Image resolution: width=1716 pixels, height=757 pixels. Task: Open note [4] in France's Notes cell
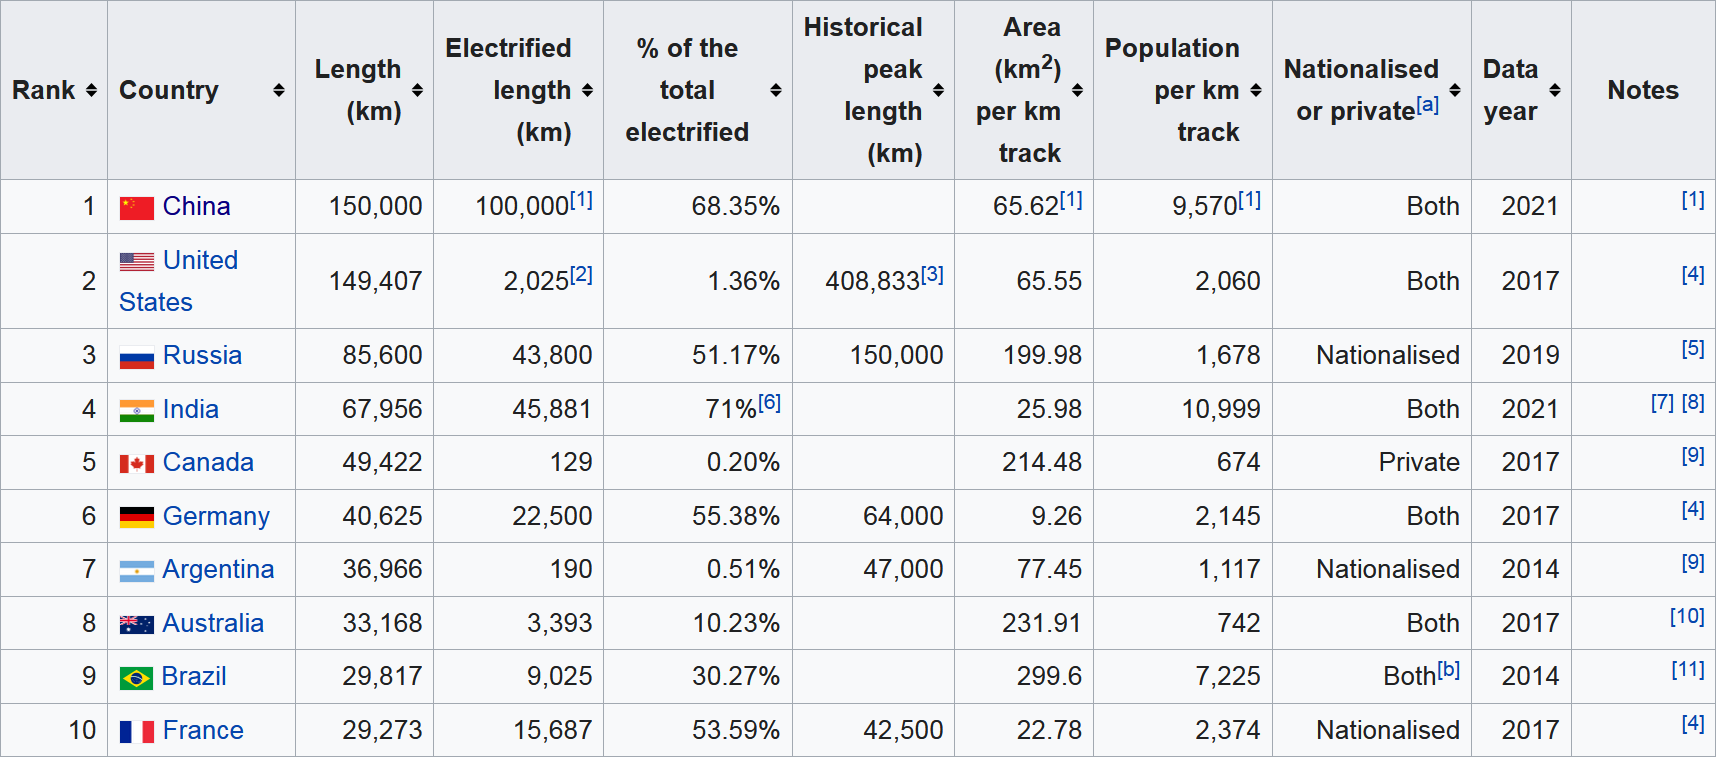click(1693, 723)
